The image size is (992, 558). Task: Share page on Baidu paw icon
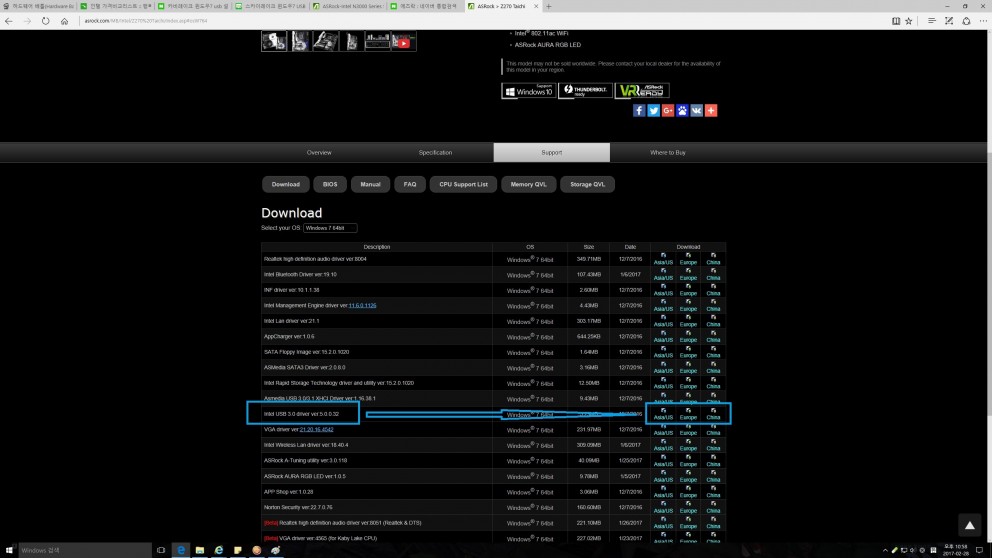(x=682, y=111)
